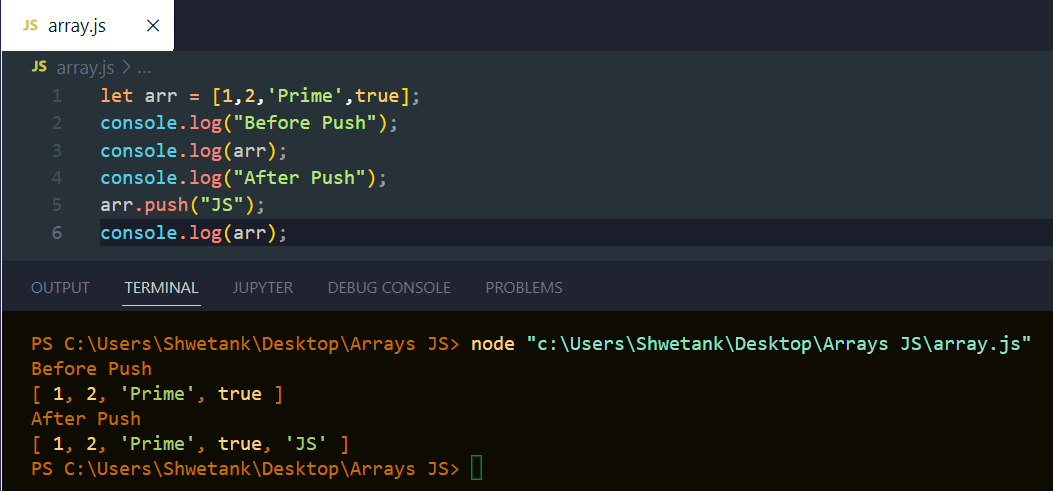Image resolution: width=1053 pixels, height=491 pixels.
Task: Click the JS file icon on the tab
Action: (30, 26)
